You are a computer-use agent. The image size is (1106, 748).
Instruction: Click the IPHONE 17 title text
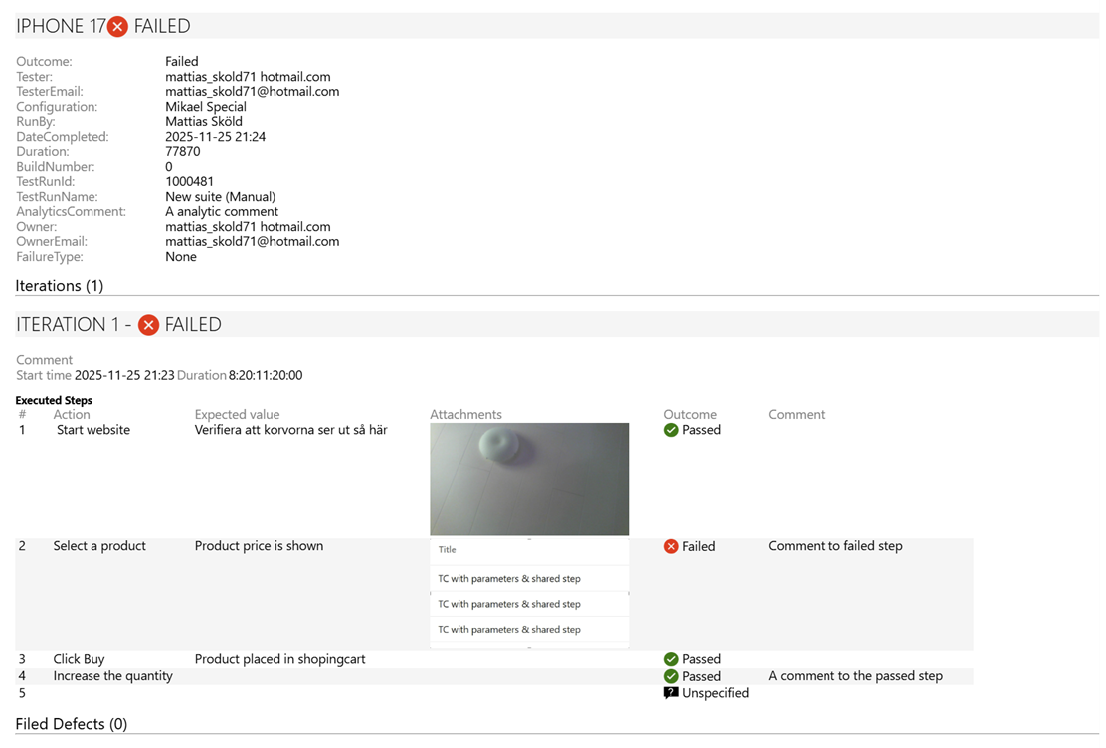click(61, 26)
